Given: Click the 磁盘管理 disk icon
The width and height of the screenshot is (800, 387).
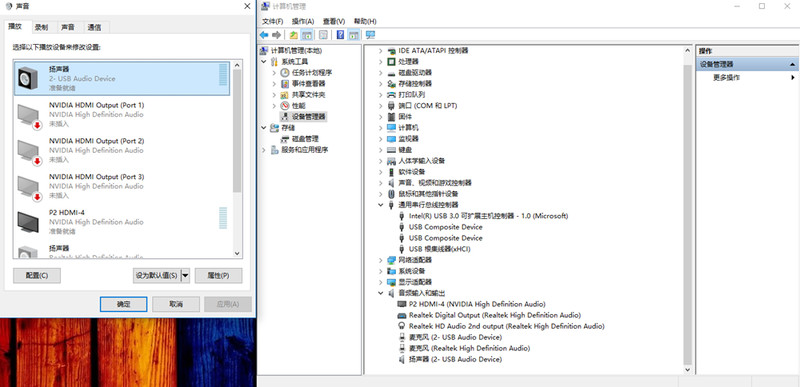Looking at the screenshot, I should [285, 139].
